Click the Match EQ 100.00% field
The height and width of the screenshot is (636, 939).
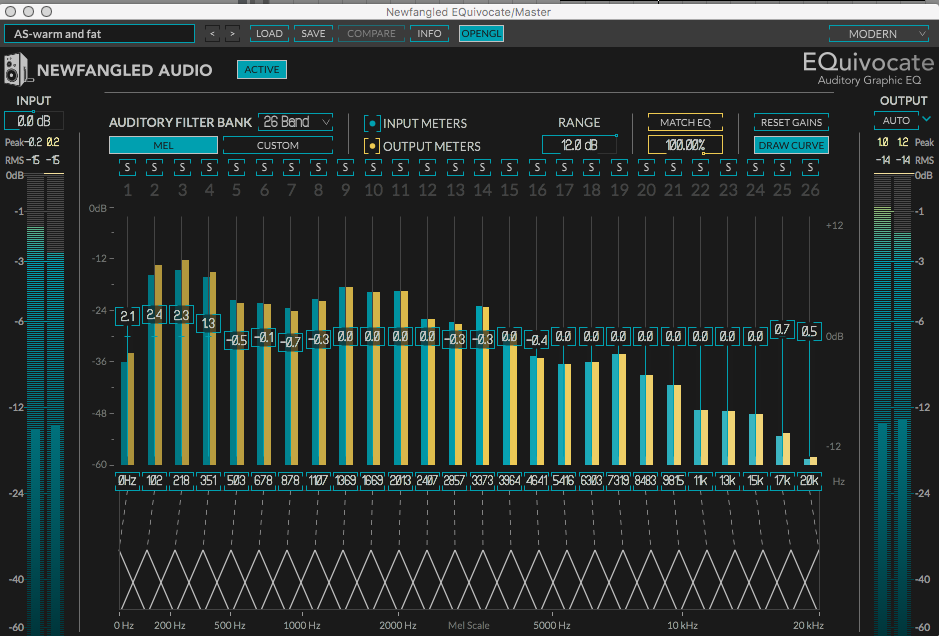pyautogui.click(x=685, y=145)
